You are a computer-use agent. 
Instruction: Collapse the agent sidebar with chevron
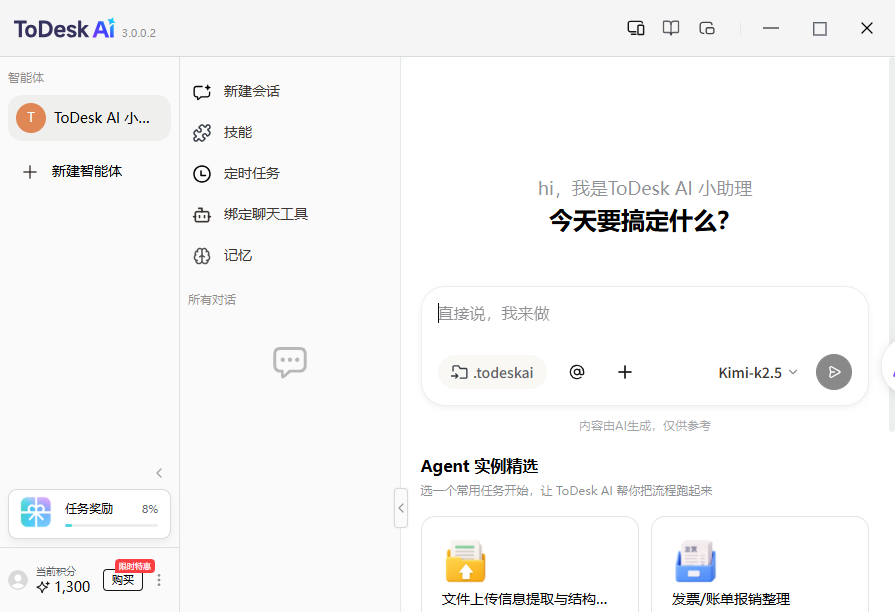(x=159, y=473)
